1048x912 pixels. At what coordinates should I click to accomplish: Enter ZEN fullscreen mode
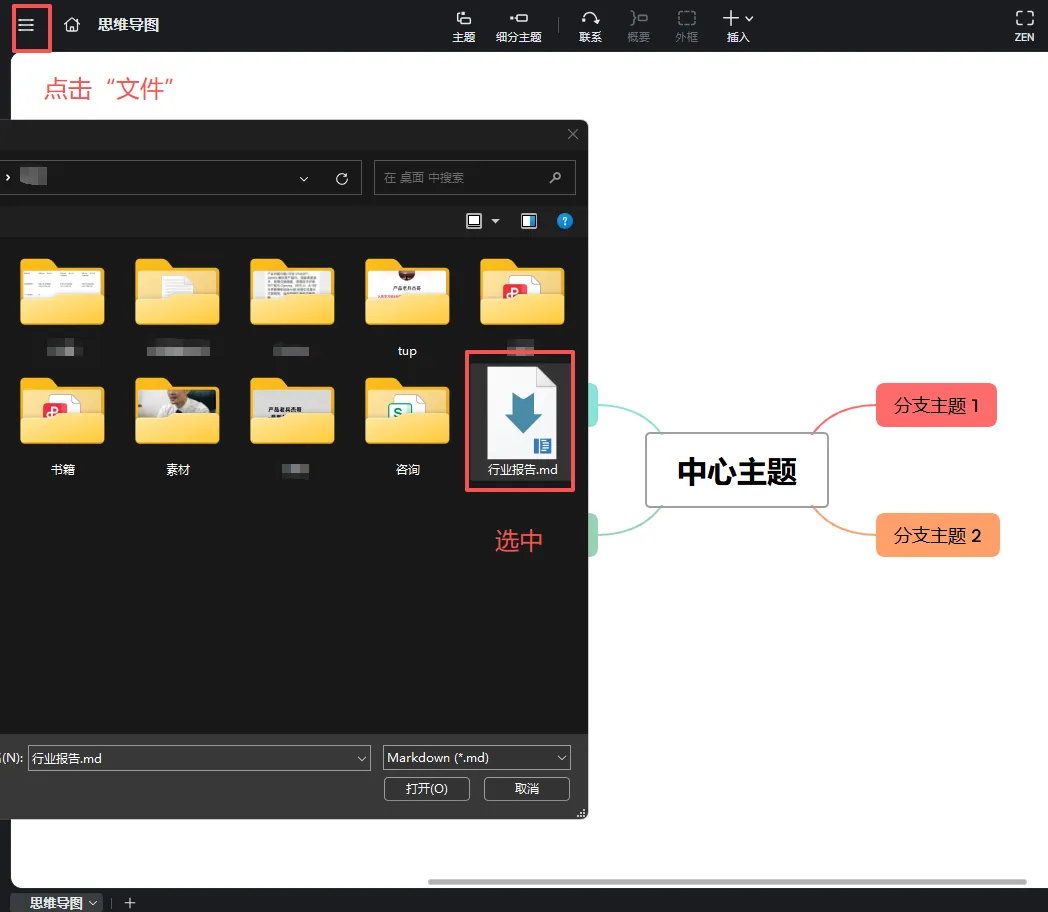[x=1024, y=26]
